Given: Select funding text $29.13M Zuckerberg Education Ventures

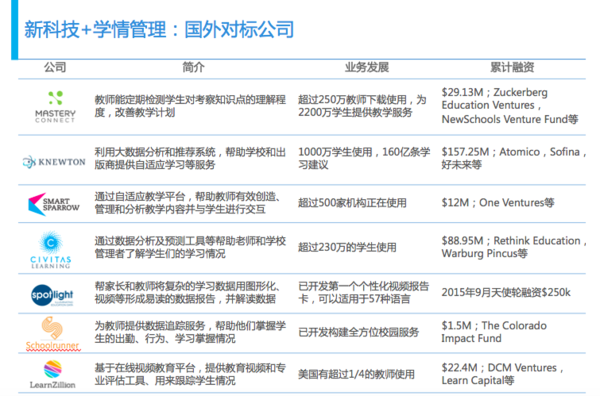Looking at the screenshot, I should pyautogui.click(x=510, y=106).
